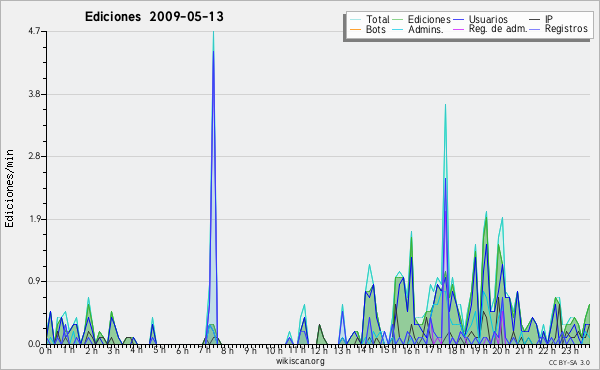Click the chart title 'Ediciones 2009-05-13'
The width and height of the screenshot is (600, 370).
[x=154, y=17]
